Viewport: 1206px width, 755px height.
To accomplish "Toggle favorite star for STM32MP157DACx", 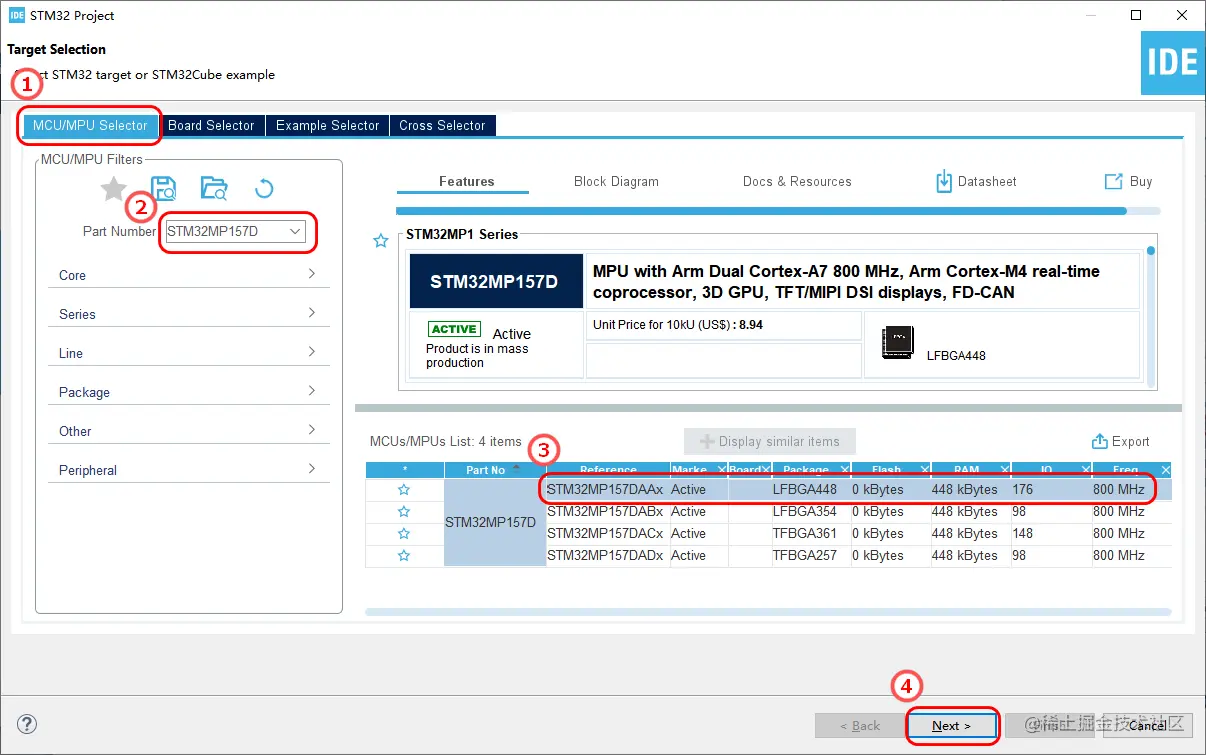I will pos(404,534).
